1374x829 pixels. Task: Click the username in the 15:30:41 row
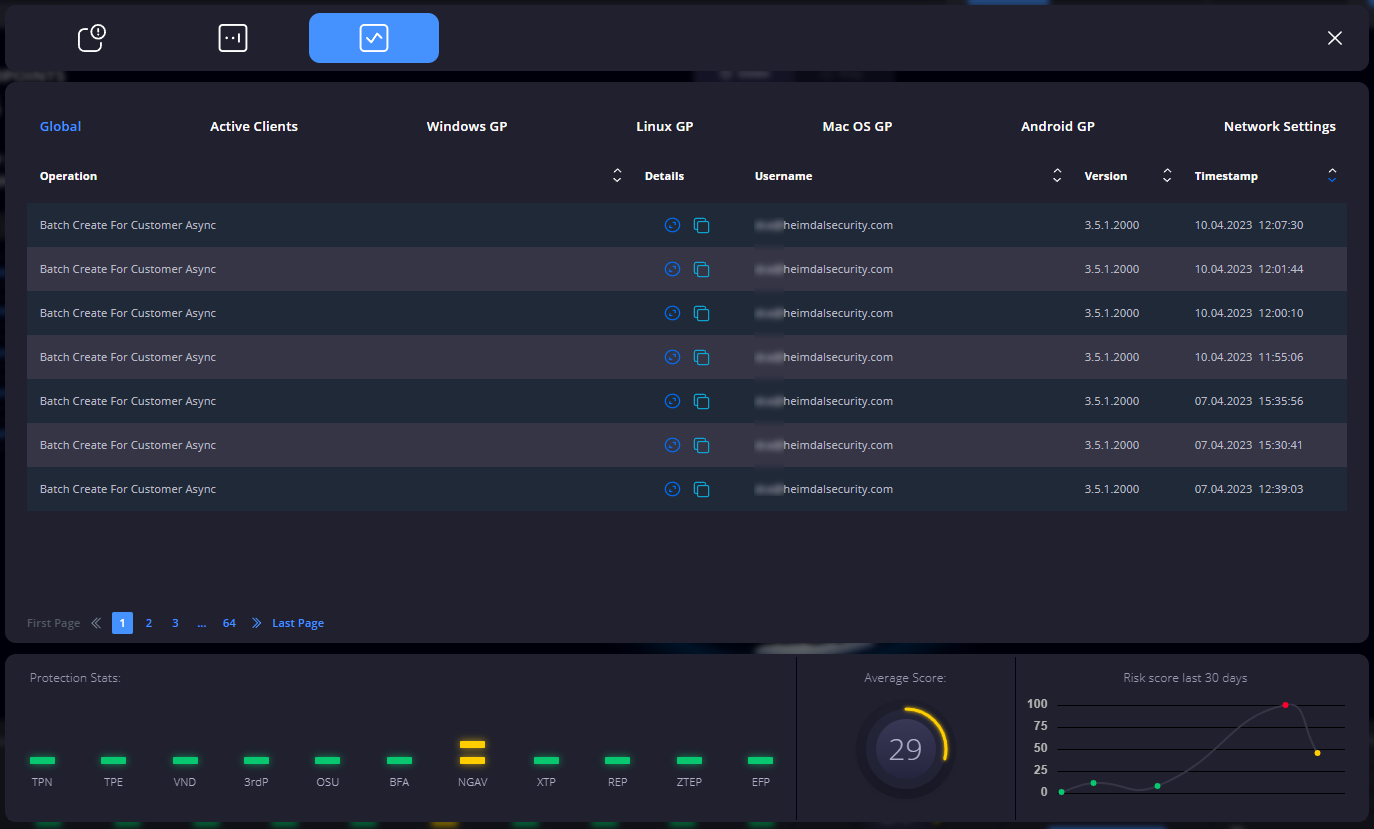[x=824, y=445]
